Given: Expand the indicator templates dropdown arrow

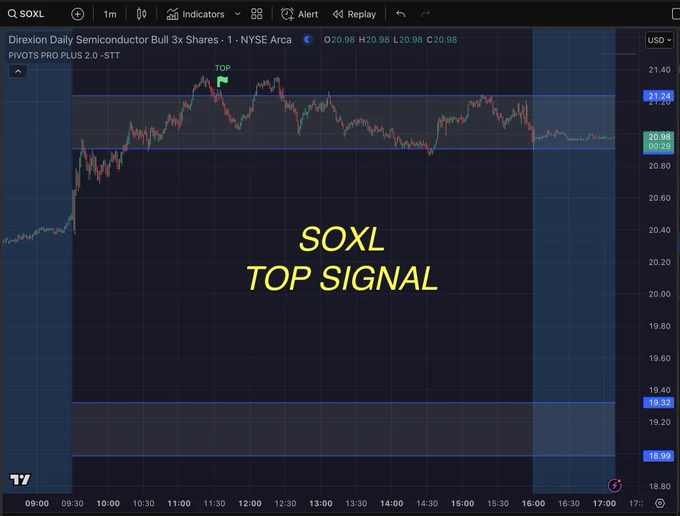Looking at the screenshot, I should point(238,14).
